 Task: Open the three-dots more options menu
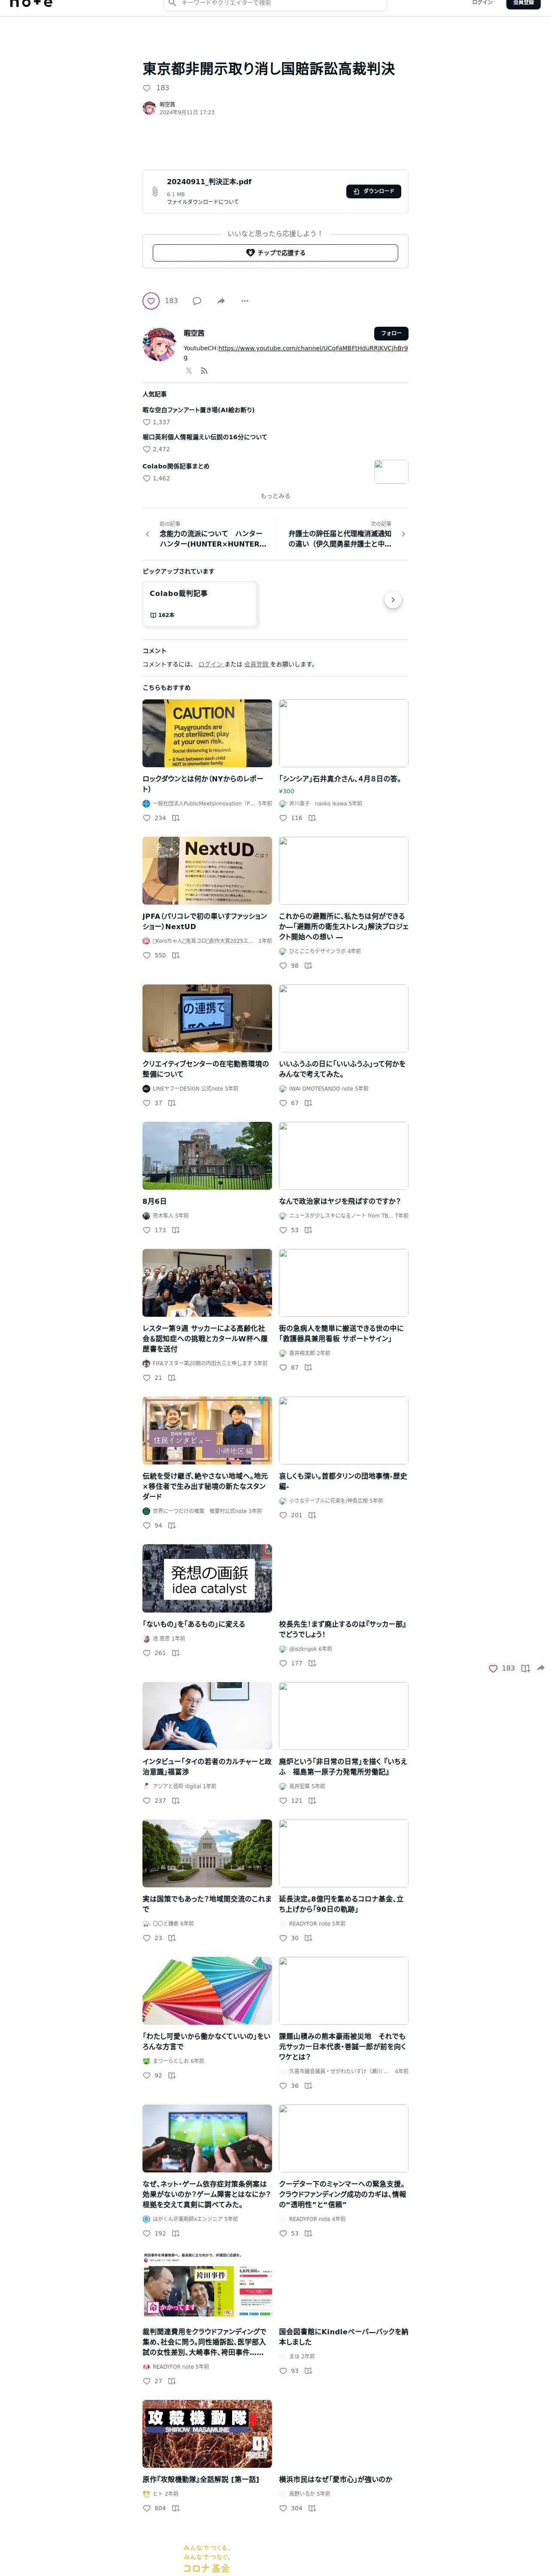click(x=245, y=301)
